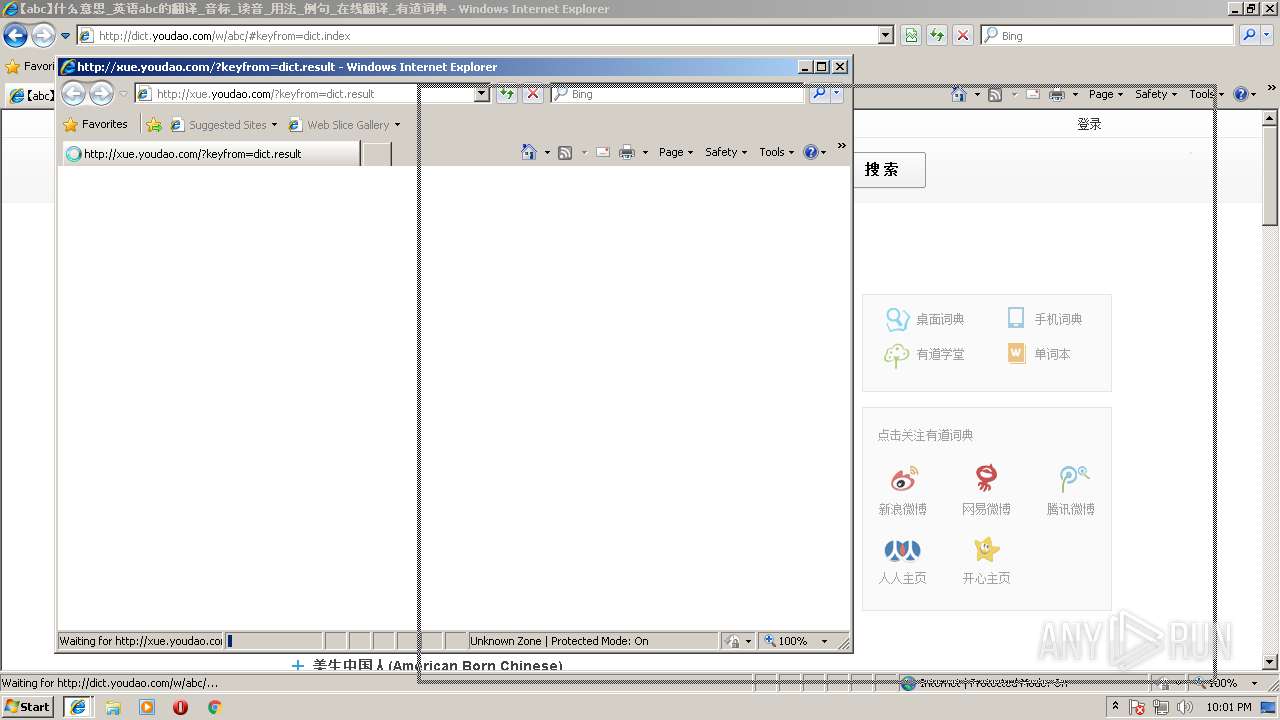The width and height of the screenshot is (1280, 720).
Task: Click the RSS Feeds icon in main window
Action: (995, 94)
